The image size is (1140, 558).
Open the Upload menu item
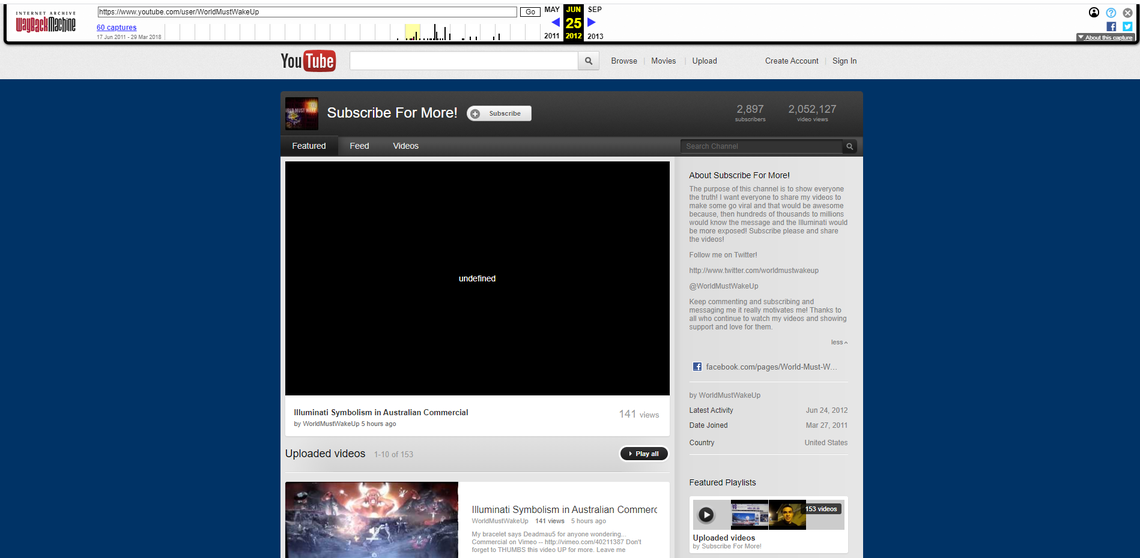[705, 61]
